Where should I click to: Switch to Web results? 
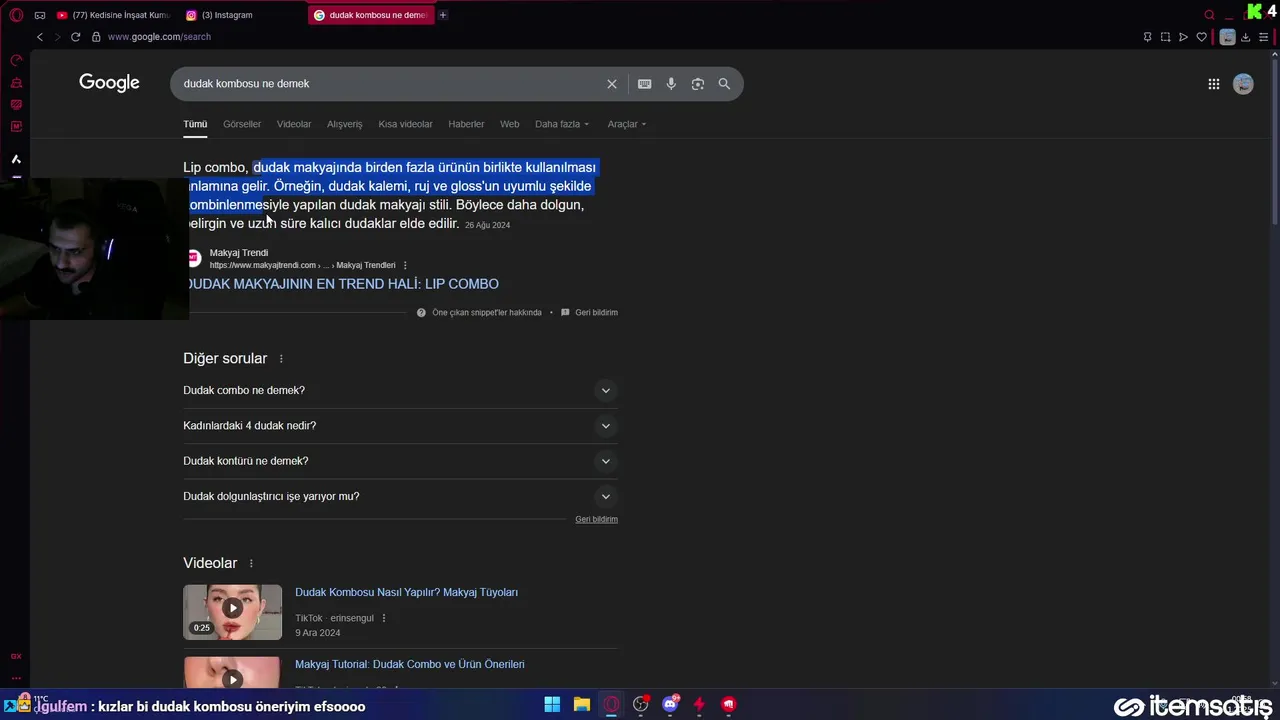coord(510,124)
